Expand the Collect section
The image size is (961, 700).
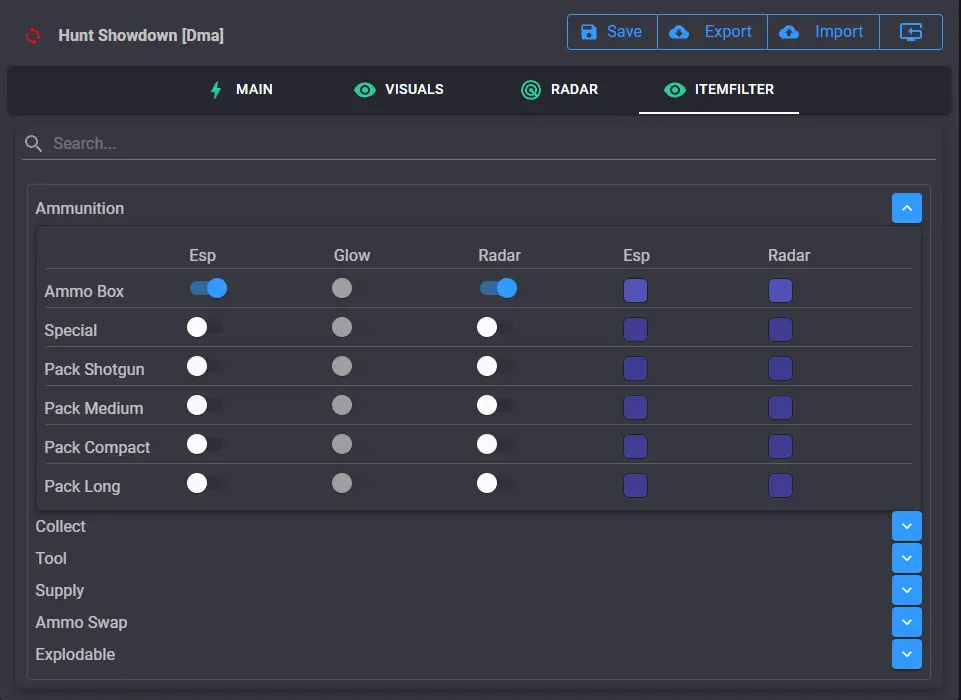tap(906, 527)
